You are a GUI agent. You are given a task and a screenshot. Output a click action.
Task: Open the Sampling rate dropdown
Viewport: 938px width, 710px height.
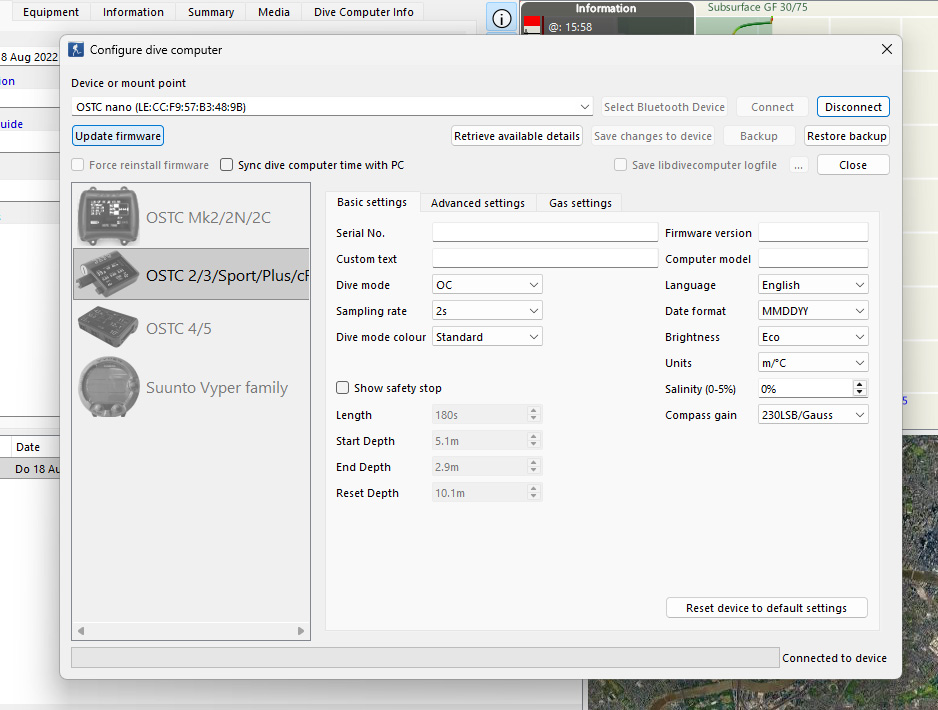tap(487, 310)
